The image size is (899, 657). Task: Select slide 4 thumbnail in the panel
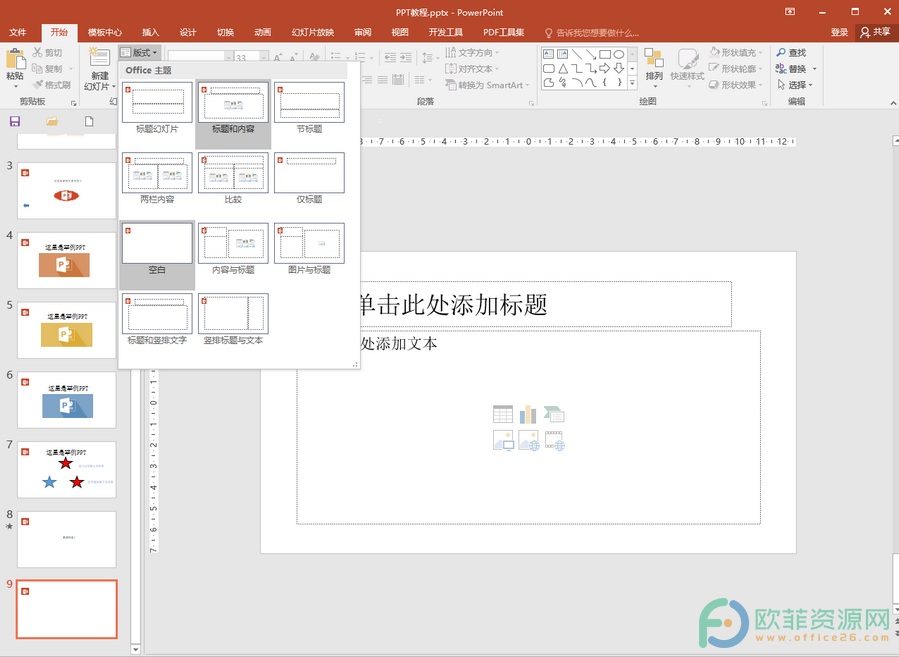pos(67,260)
